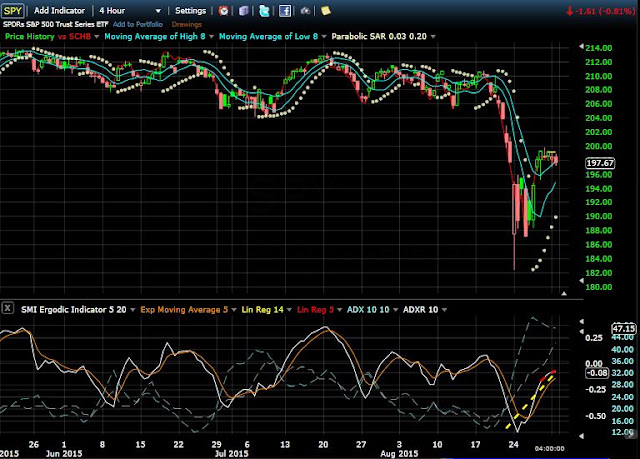Screen dimensions: 640x459
Task: Open the yellow sticky note icon
Action: [326, 11]
